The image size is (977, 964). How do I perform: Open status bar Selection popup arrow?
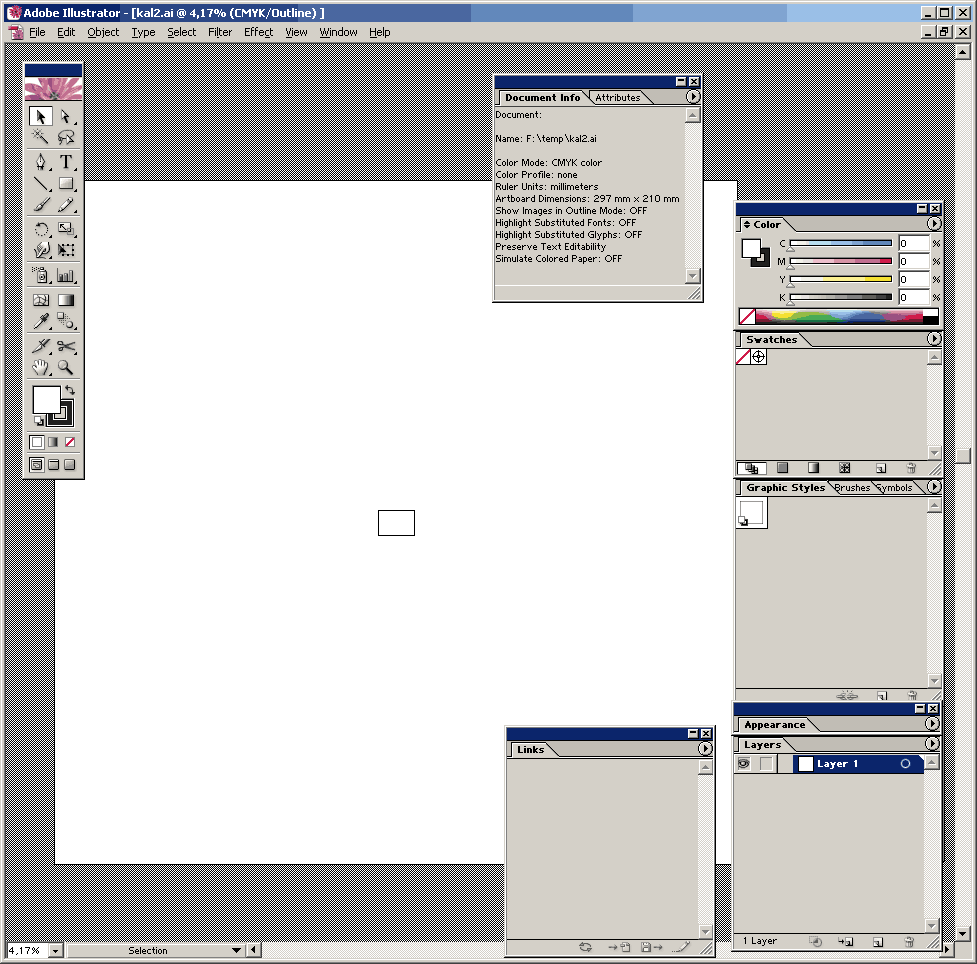[236, 951]
